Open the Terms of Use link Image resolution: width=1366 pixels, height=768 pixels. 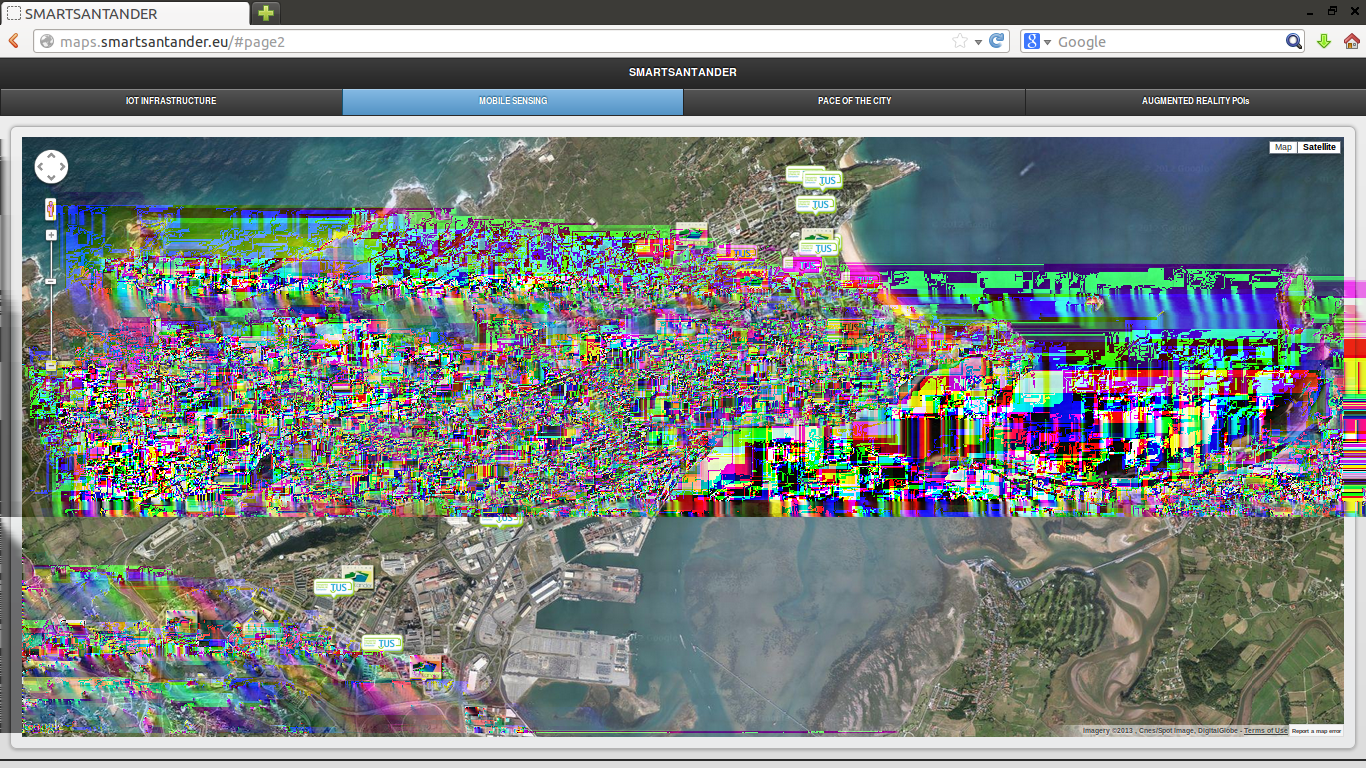[x=1265, y=731]
